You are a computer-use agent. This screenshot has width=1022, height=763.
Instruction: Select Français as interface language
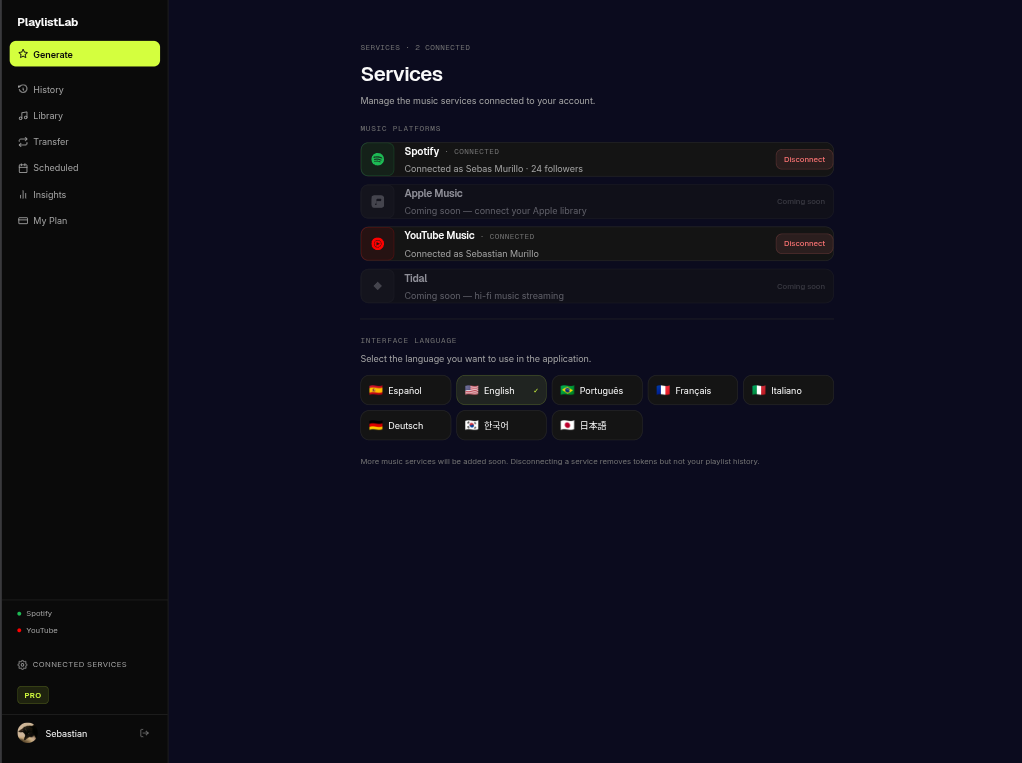coord(693,390)
